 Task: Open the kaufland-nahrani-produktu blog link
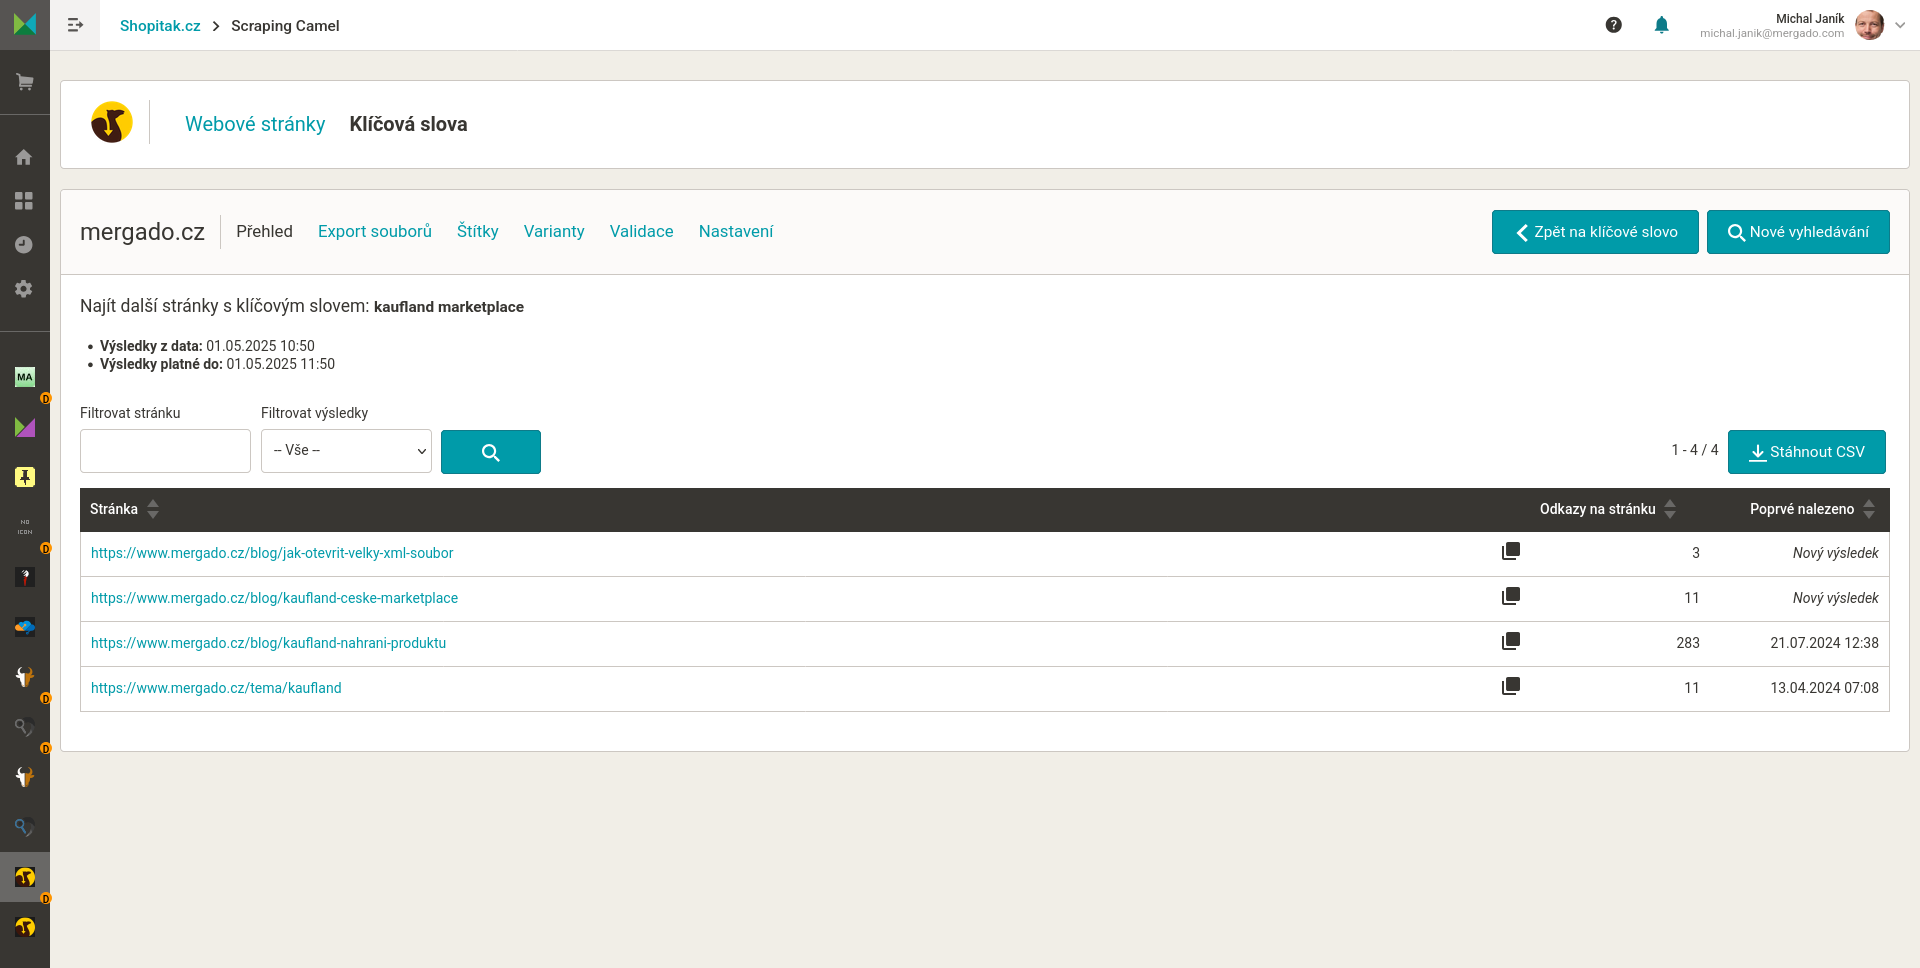point(268,643)
